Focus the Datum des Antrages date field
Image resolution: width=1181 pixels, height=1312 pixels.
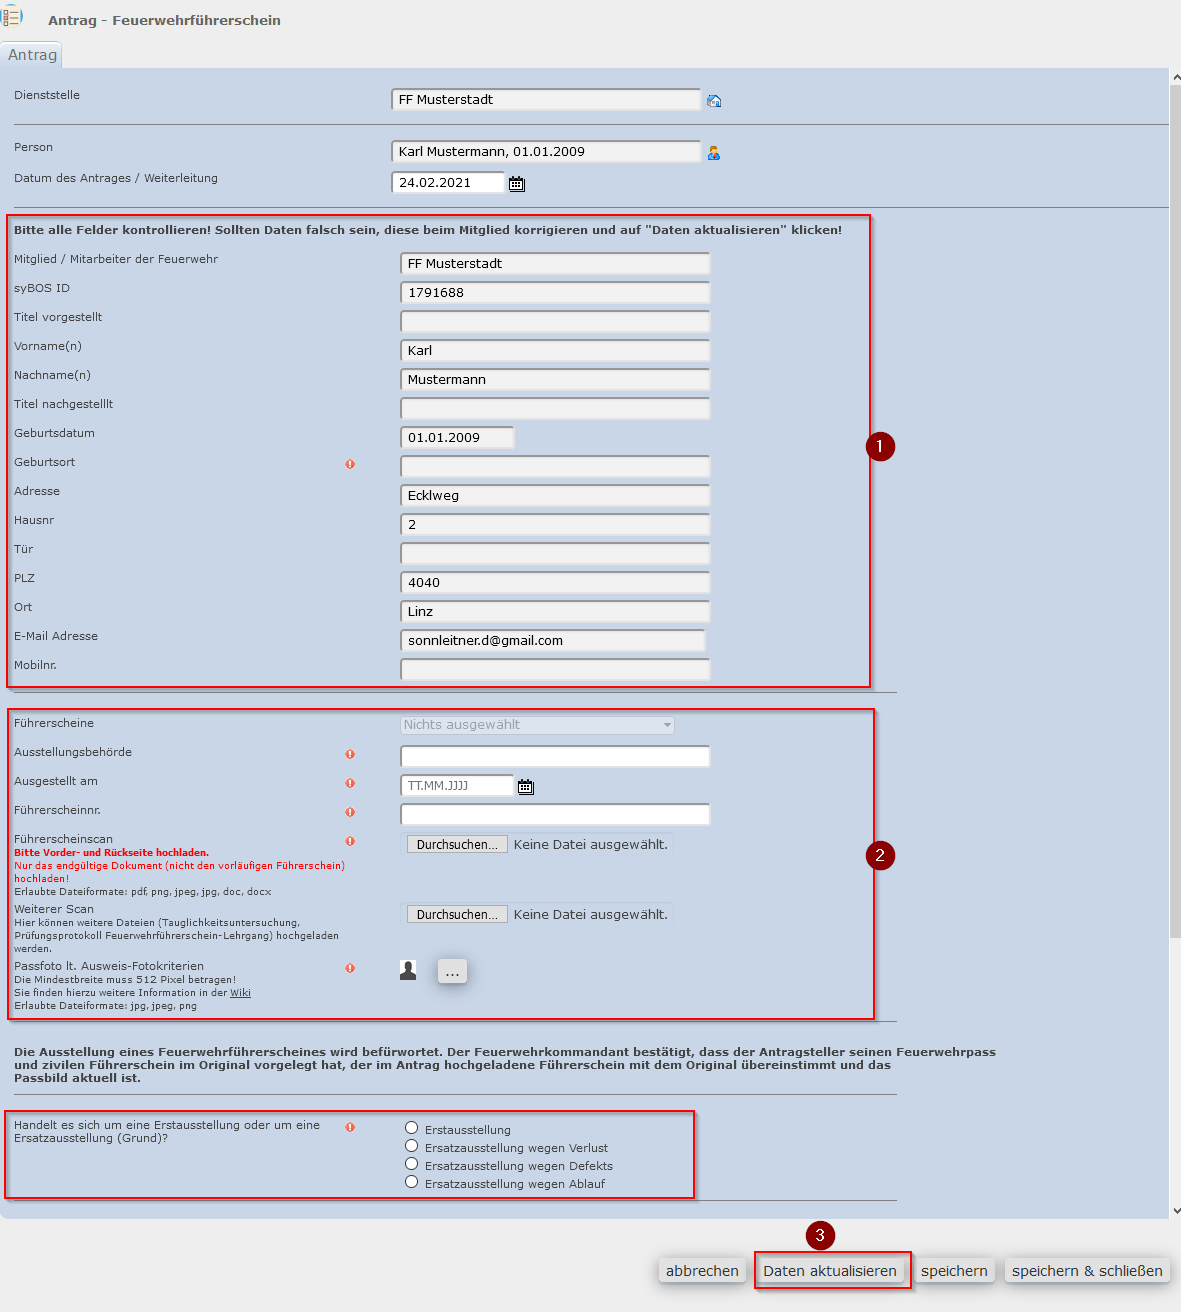pyautogui.click(x=448, y=183)
